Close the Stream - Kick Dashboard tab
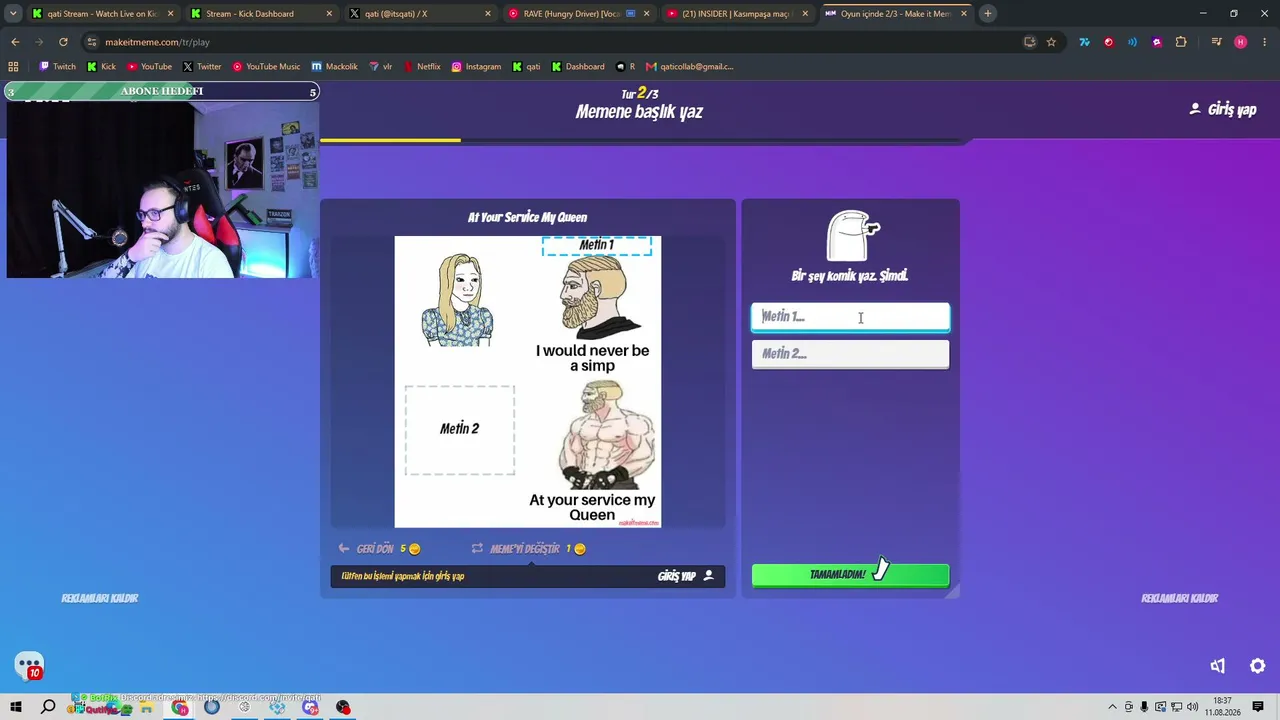Image resolution: width=1280 pixels, height=720 pixels. tap(329, 14)
